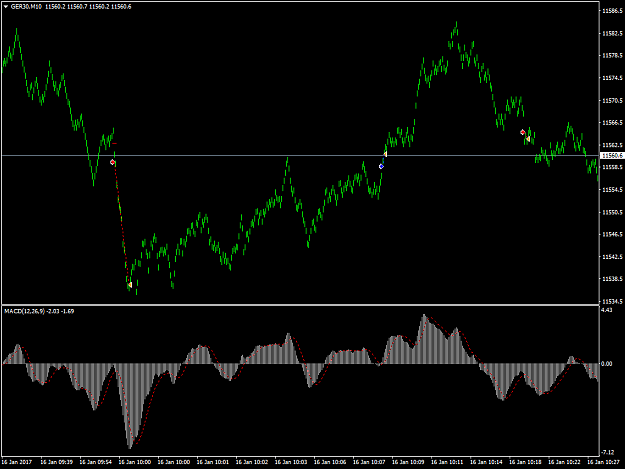Click price scale value 11586.5
The height and width of the screenshot is (469, 625).
612,11
